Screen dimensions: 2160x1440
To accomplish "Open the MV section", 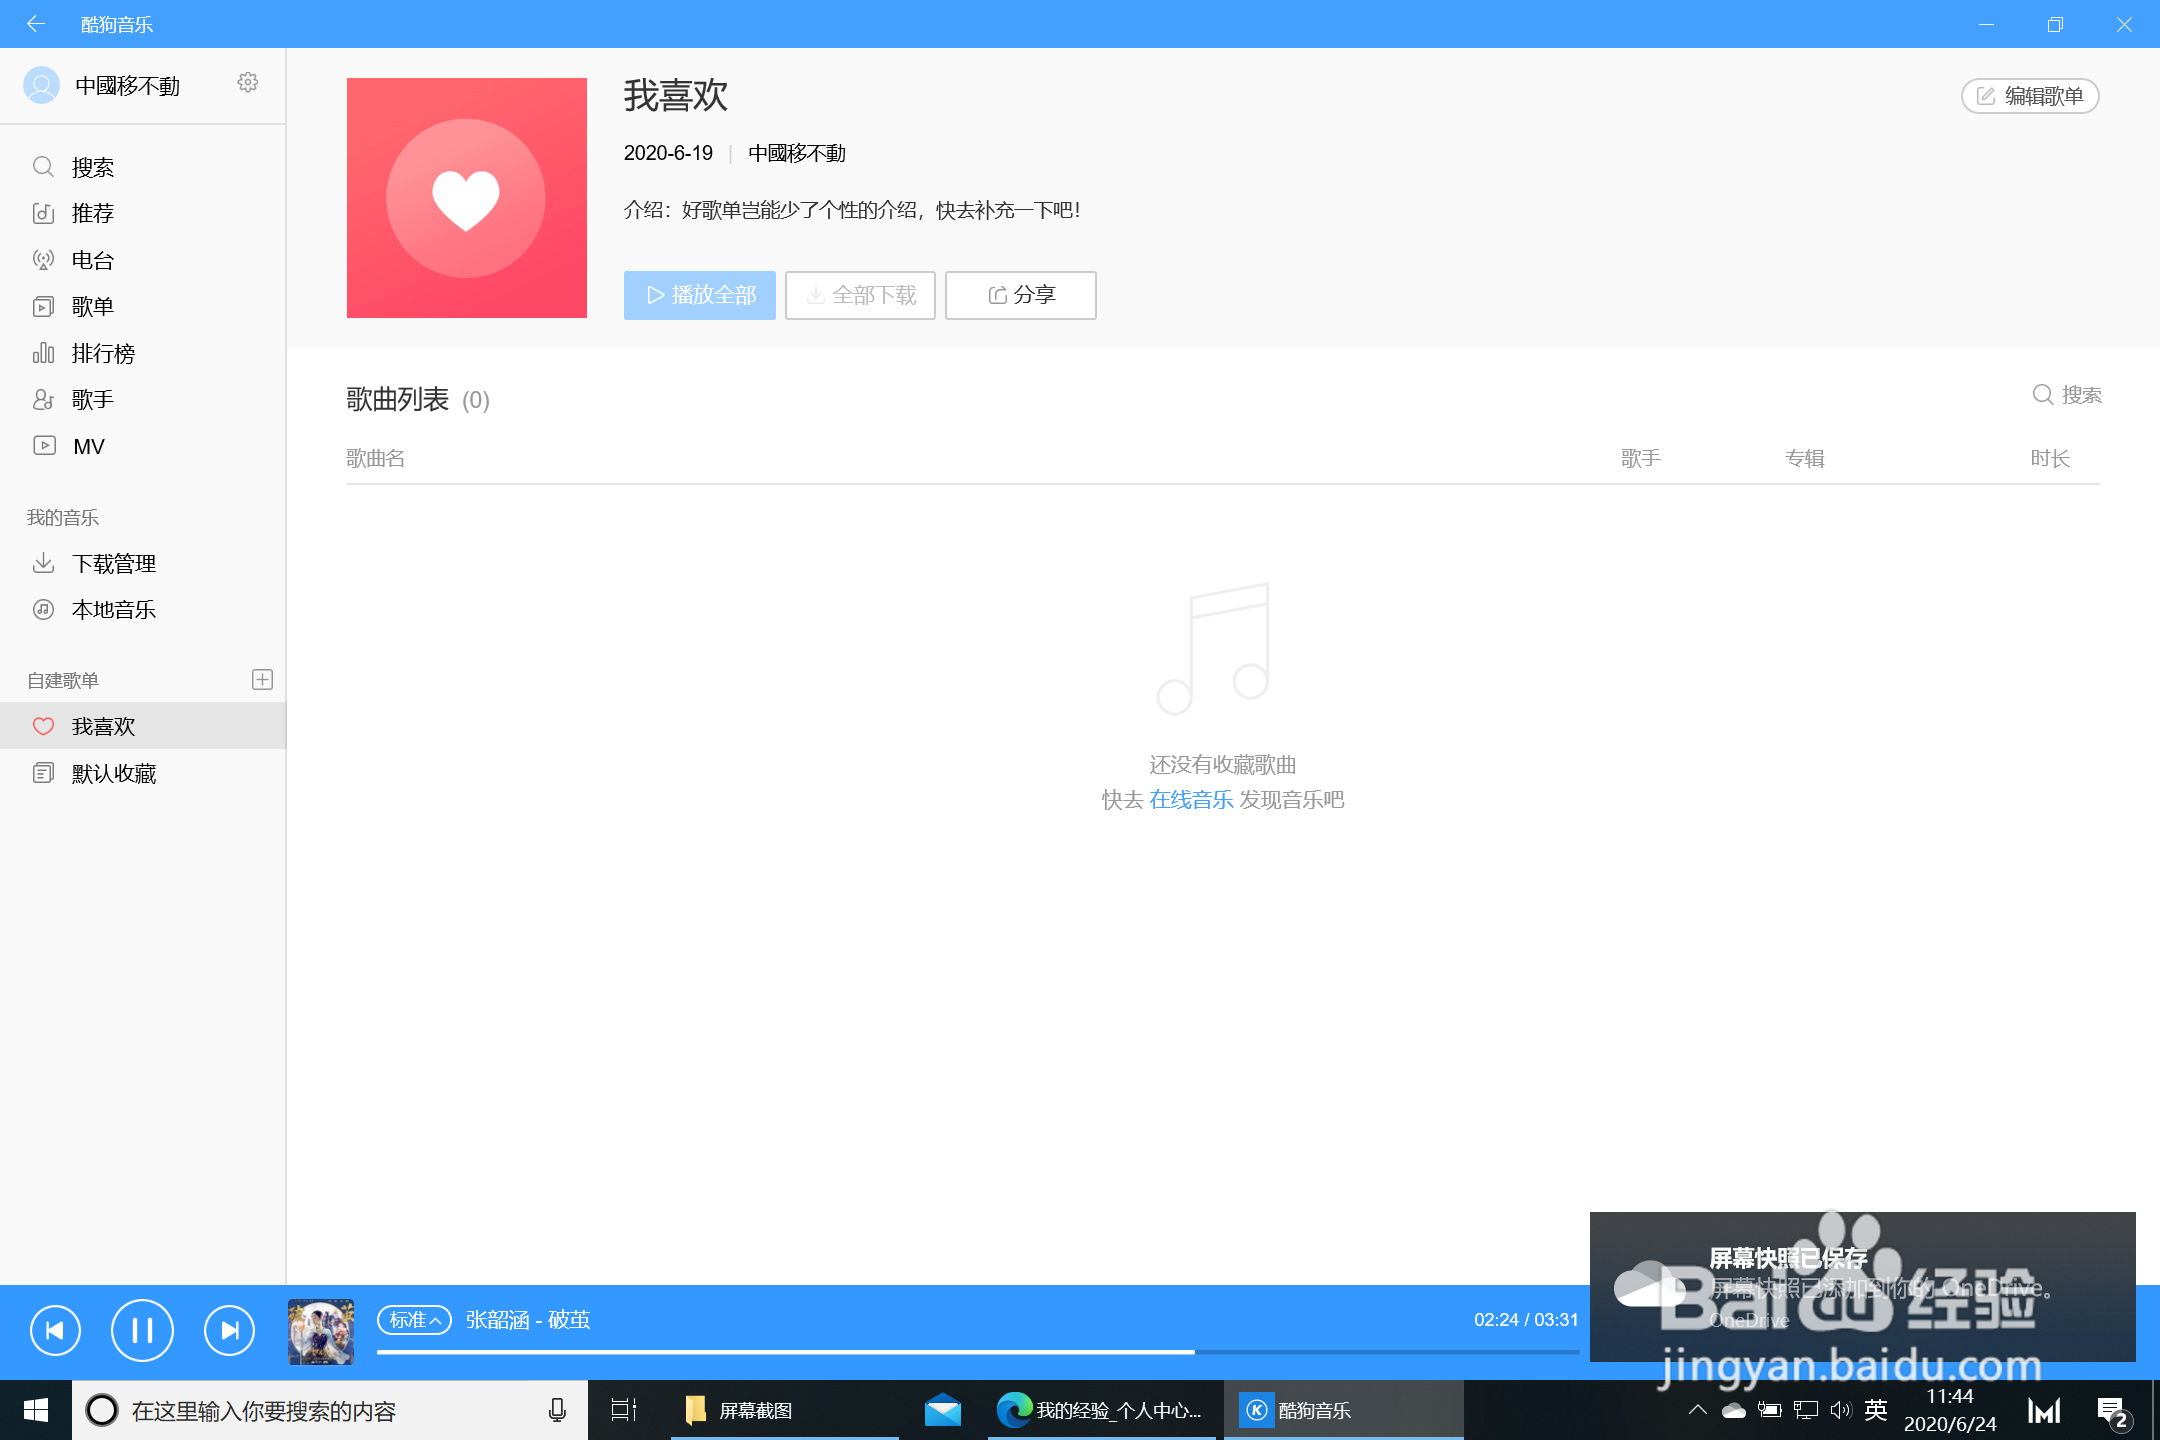I will [x=88, y=445].
